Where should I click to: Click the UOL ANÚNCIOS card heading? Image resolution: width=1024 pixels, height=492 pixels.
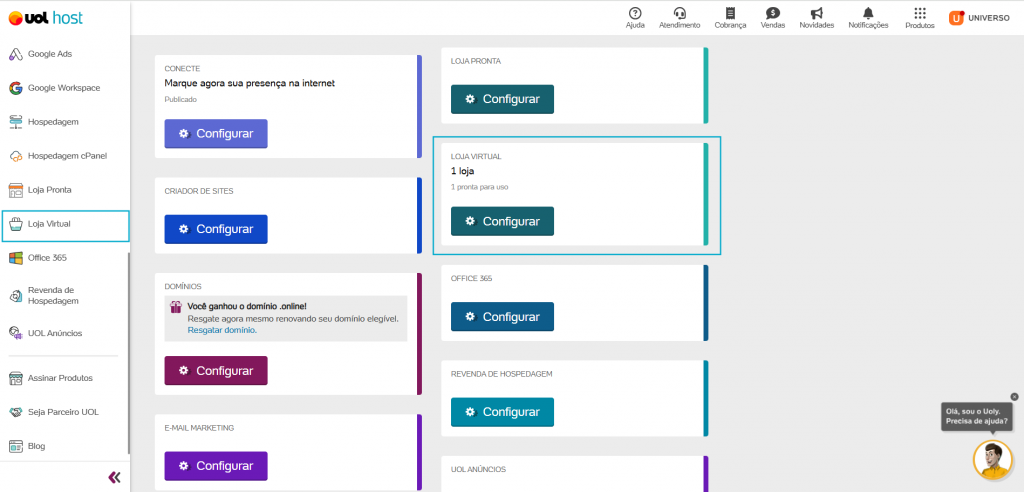coord(478,469)
